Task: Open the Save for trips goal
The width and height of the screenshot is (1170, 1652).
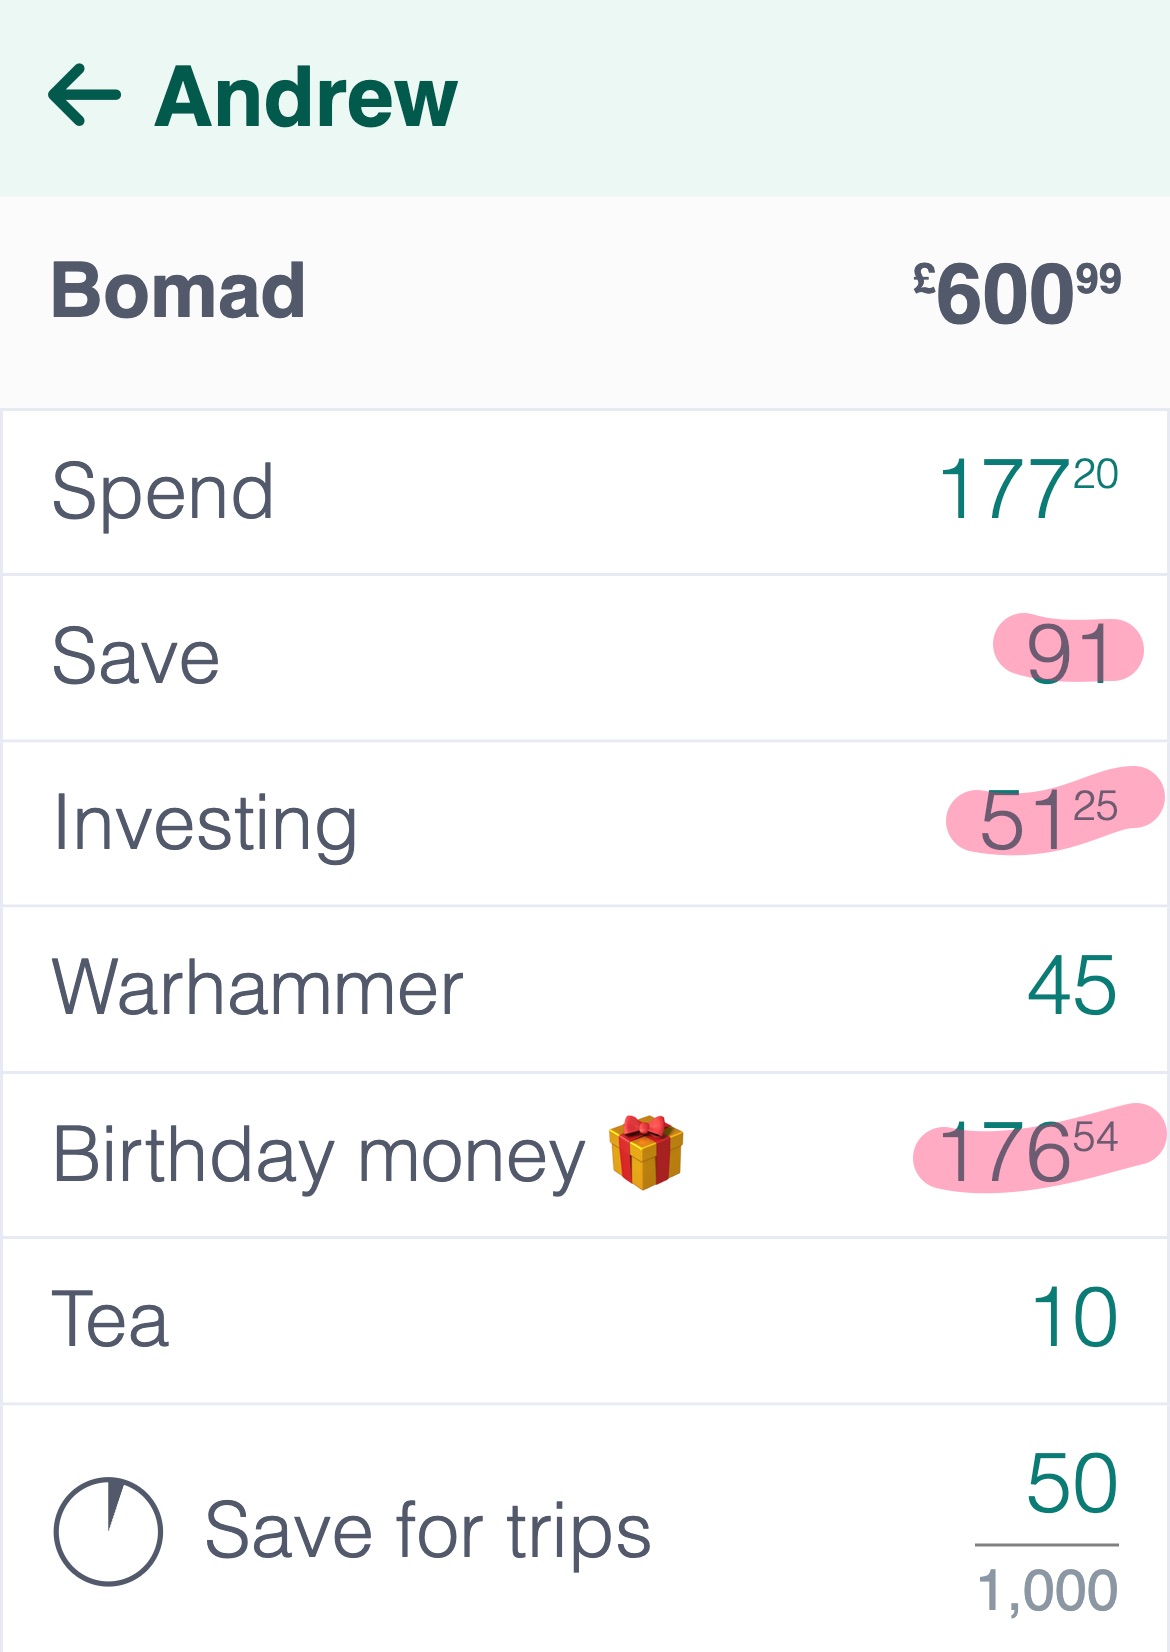Action: pos(585,1529)
